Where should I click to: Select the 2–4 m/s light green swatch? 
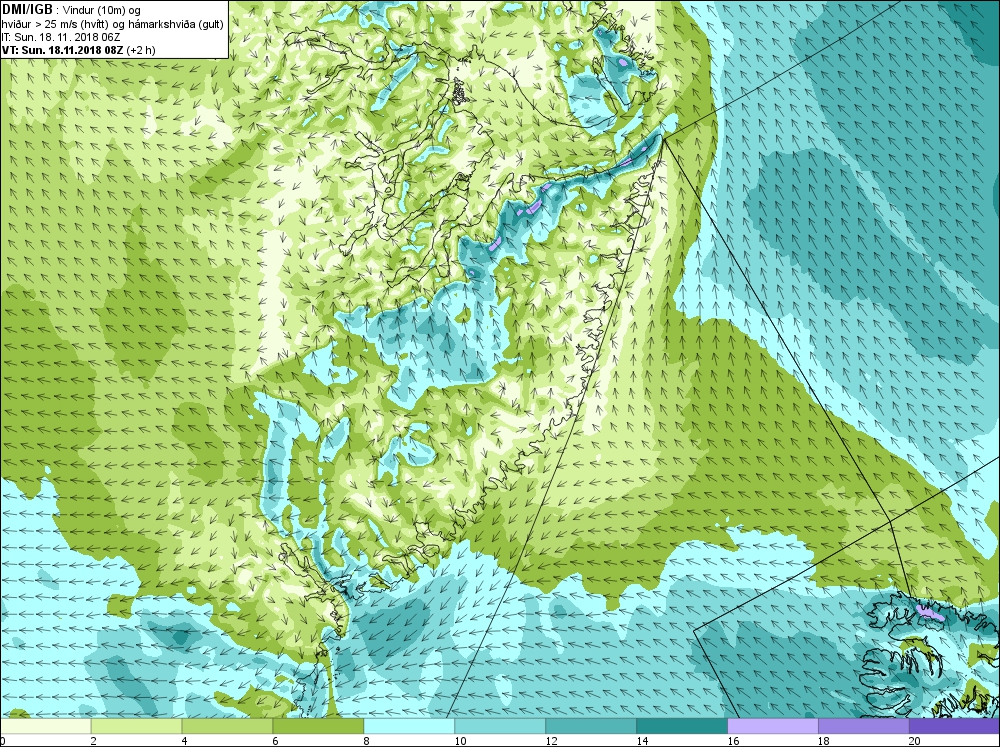click(136, 726)
